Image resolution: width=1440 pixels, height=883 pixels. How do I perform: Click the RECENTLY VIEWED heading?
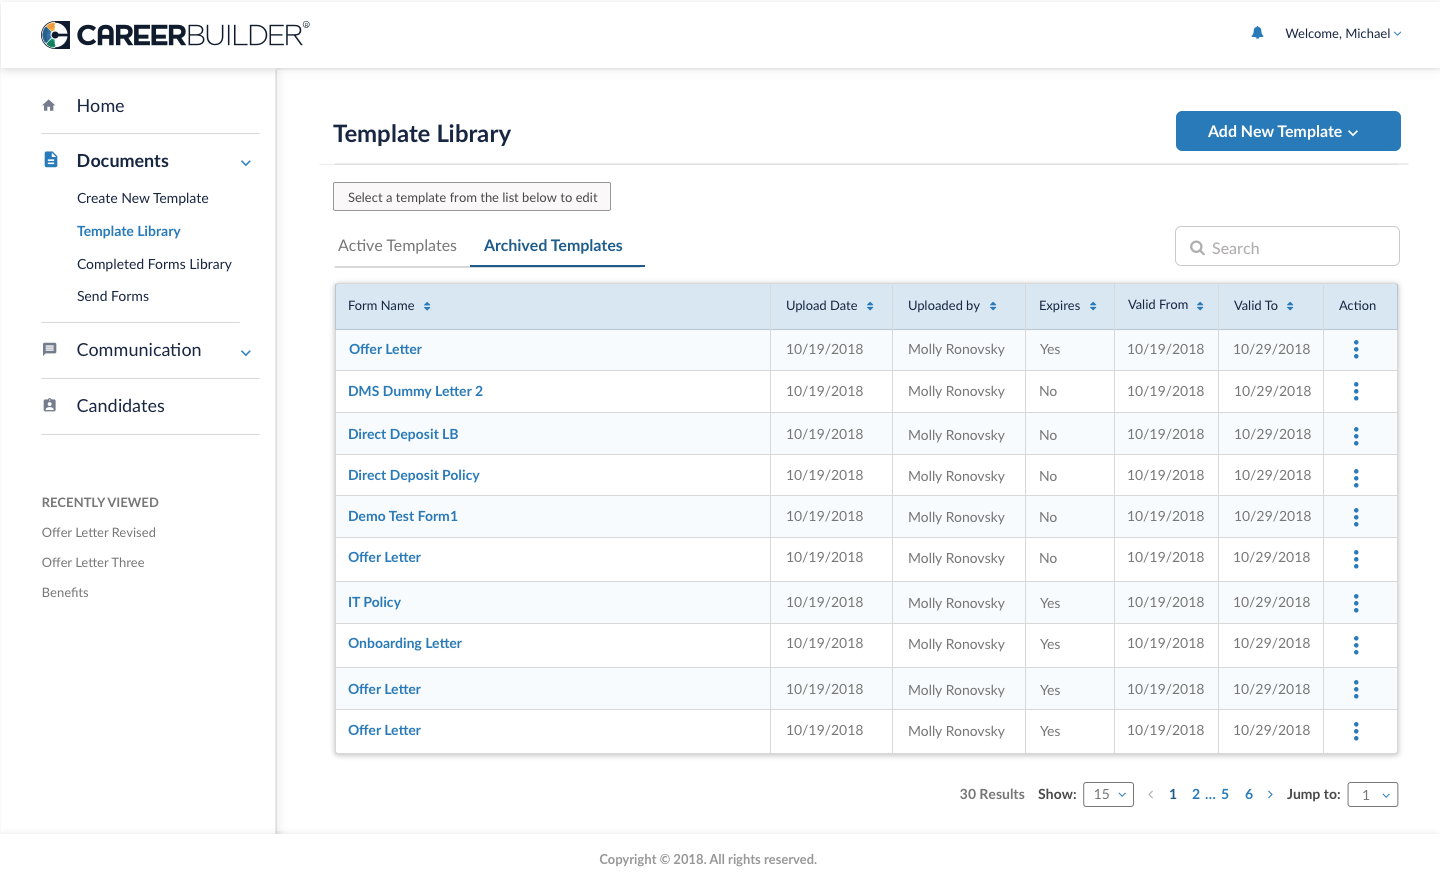pyautogui.click(x=100, y=502)
